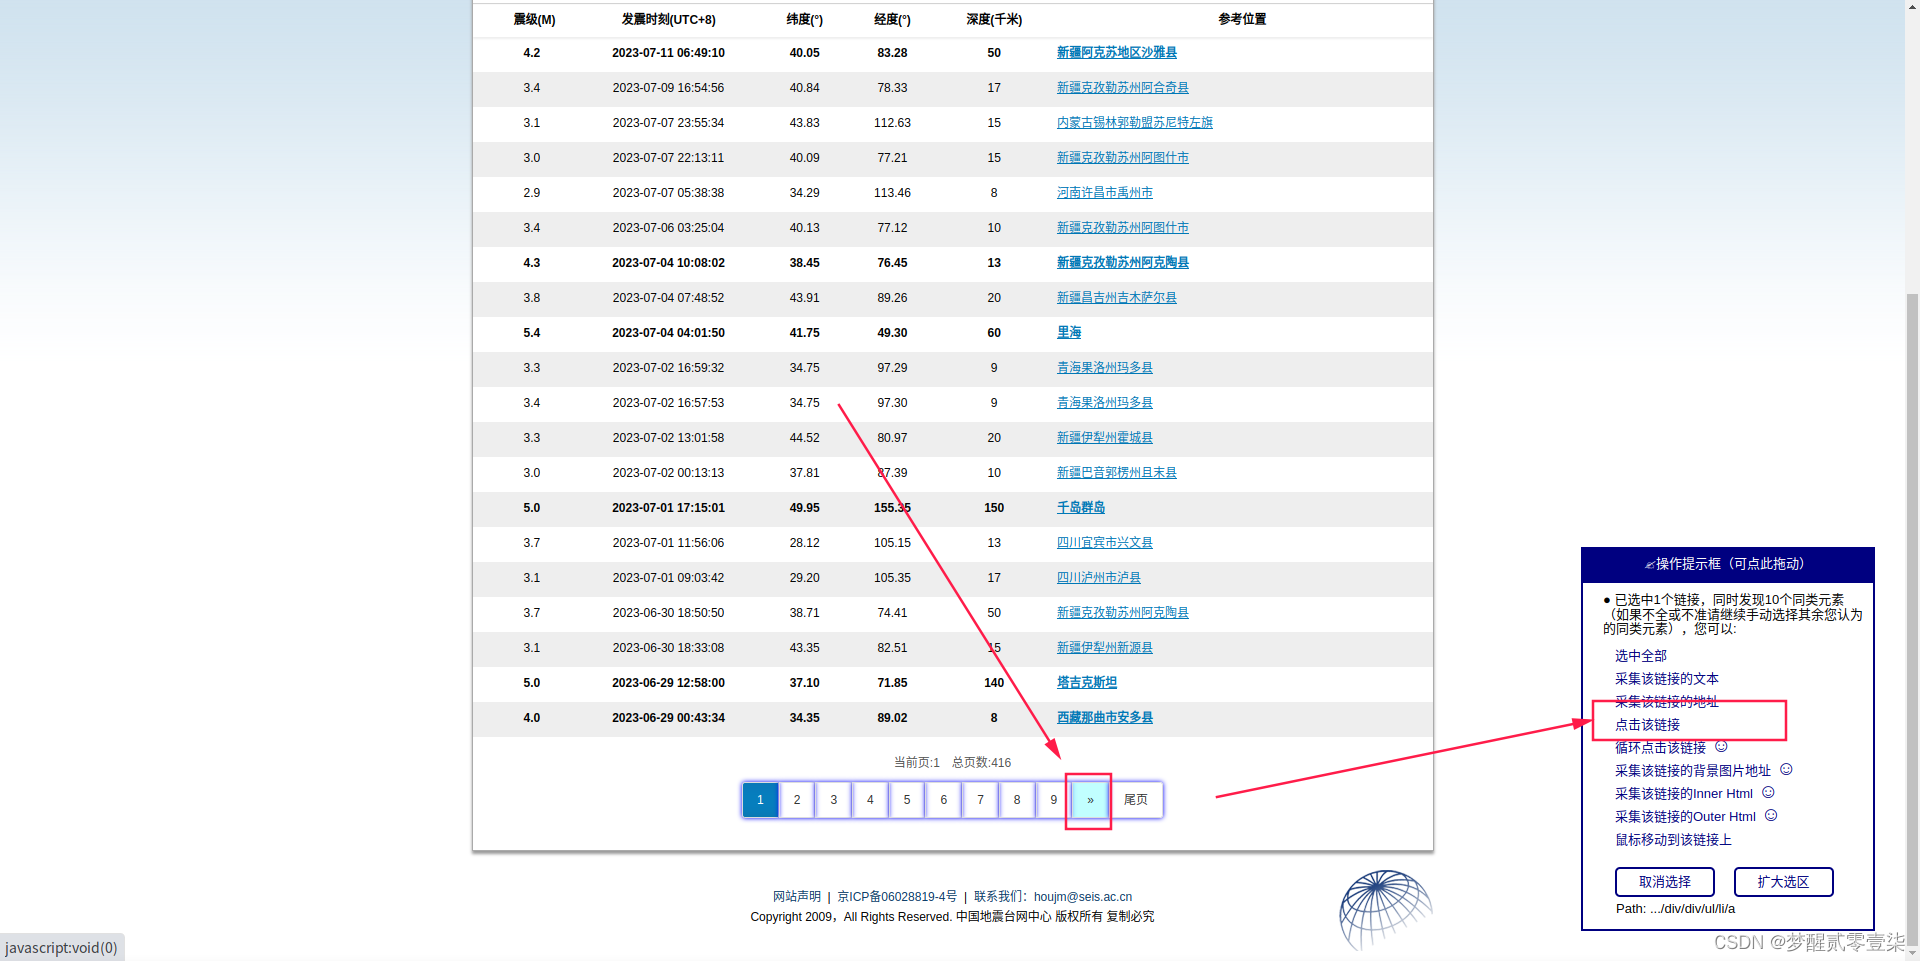Screen dimensions: 1920x961
Task: Open the 河南许昌市禹州市 link
Action: click(1104, 193)
